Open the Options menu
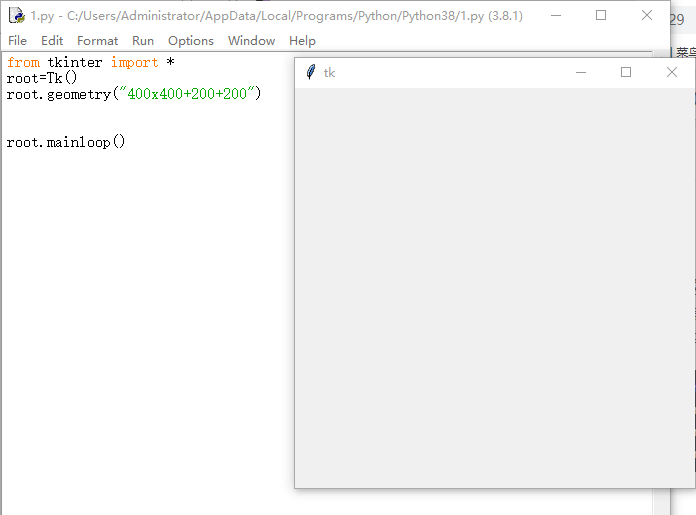 191,41
